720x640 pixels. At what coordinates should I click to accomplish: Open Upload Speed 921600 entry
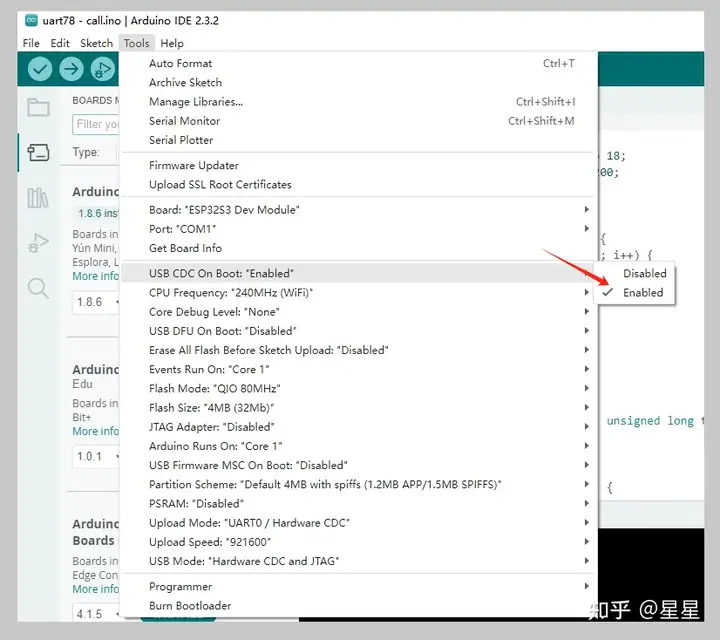pos(359,542)
